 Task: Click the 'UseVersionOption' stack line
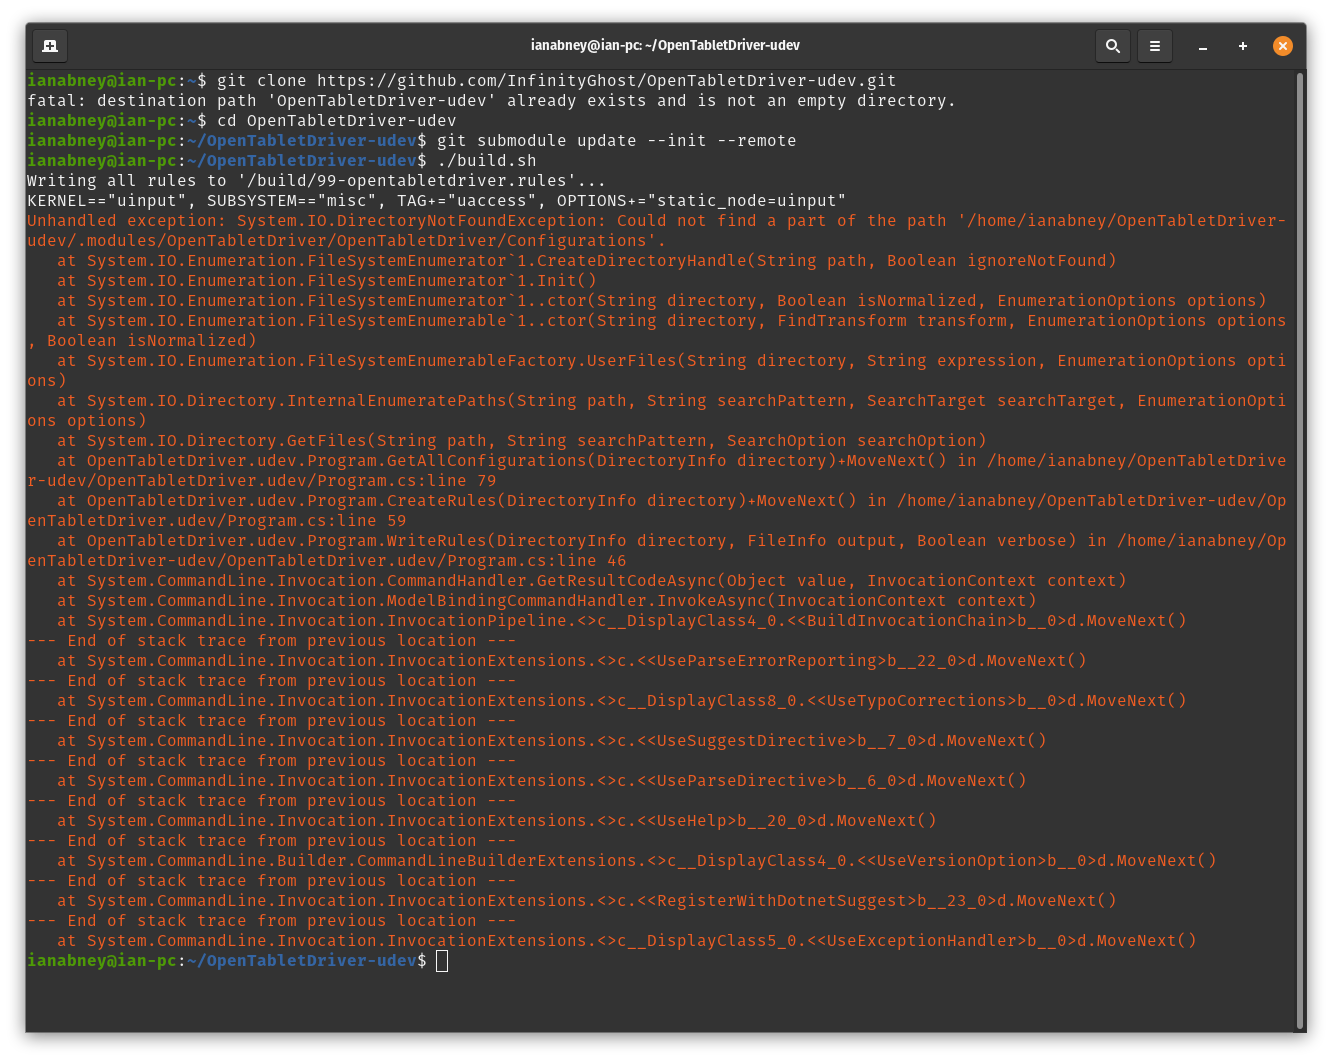pyautogui.click(x=637, y=860)
